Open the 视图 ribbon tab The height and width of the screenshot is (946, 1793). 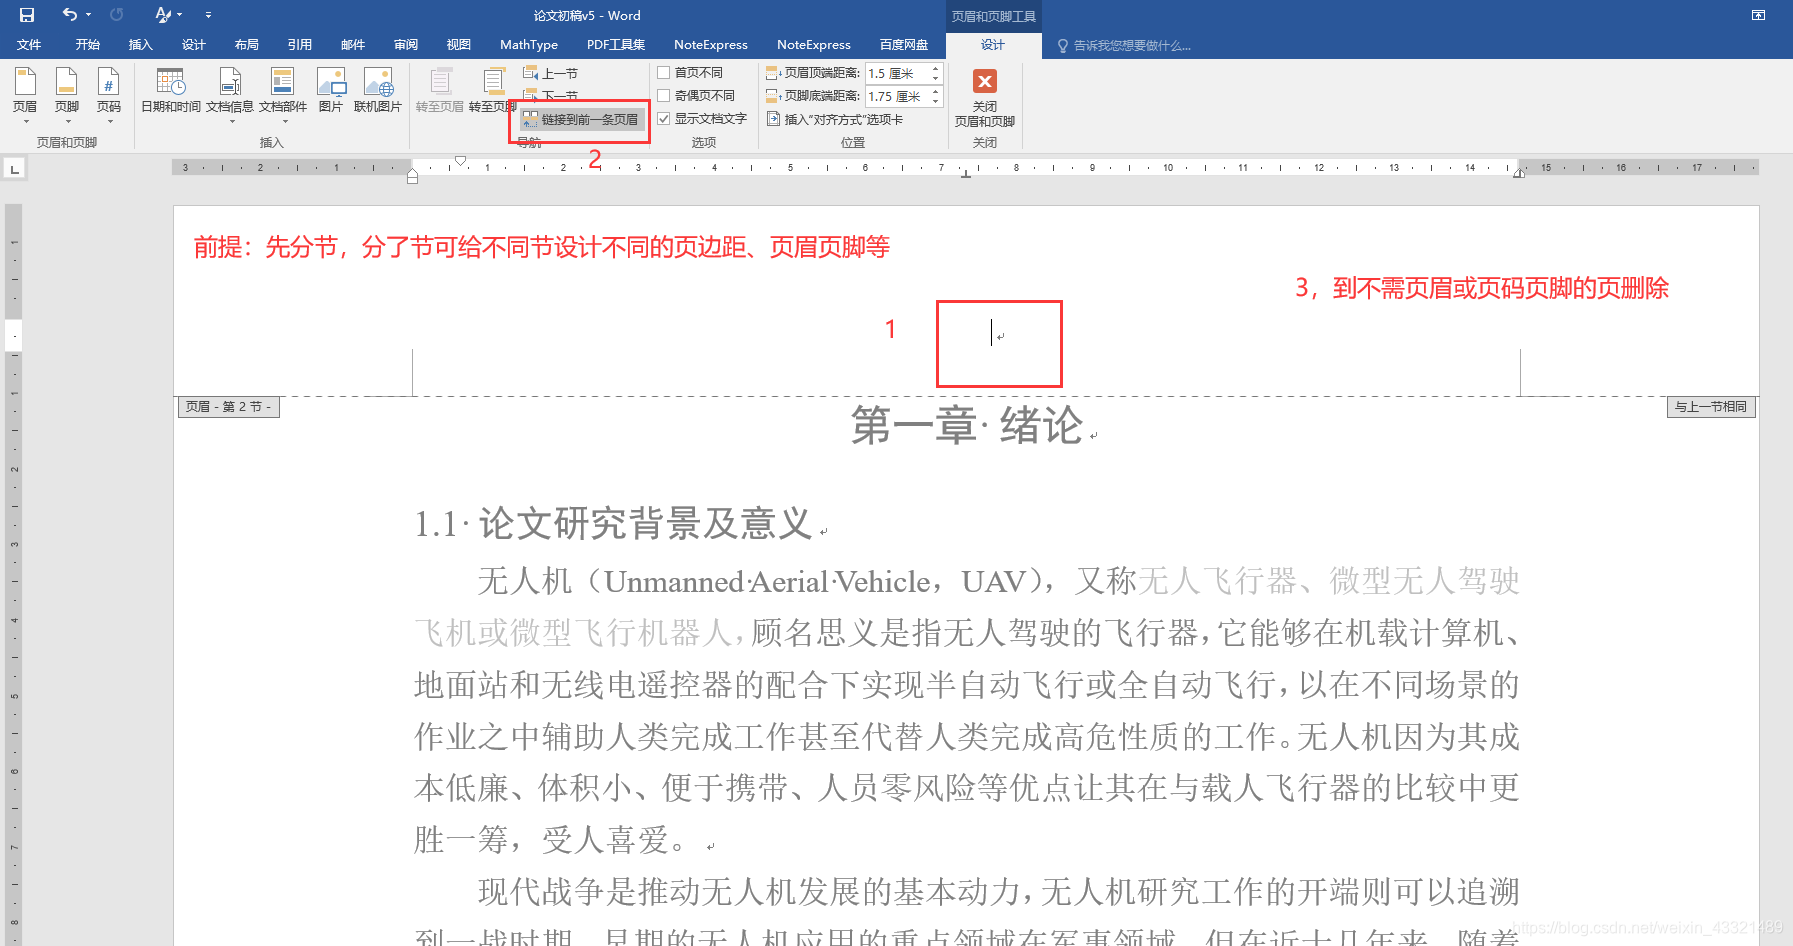click(x=458, y=45)
